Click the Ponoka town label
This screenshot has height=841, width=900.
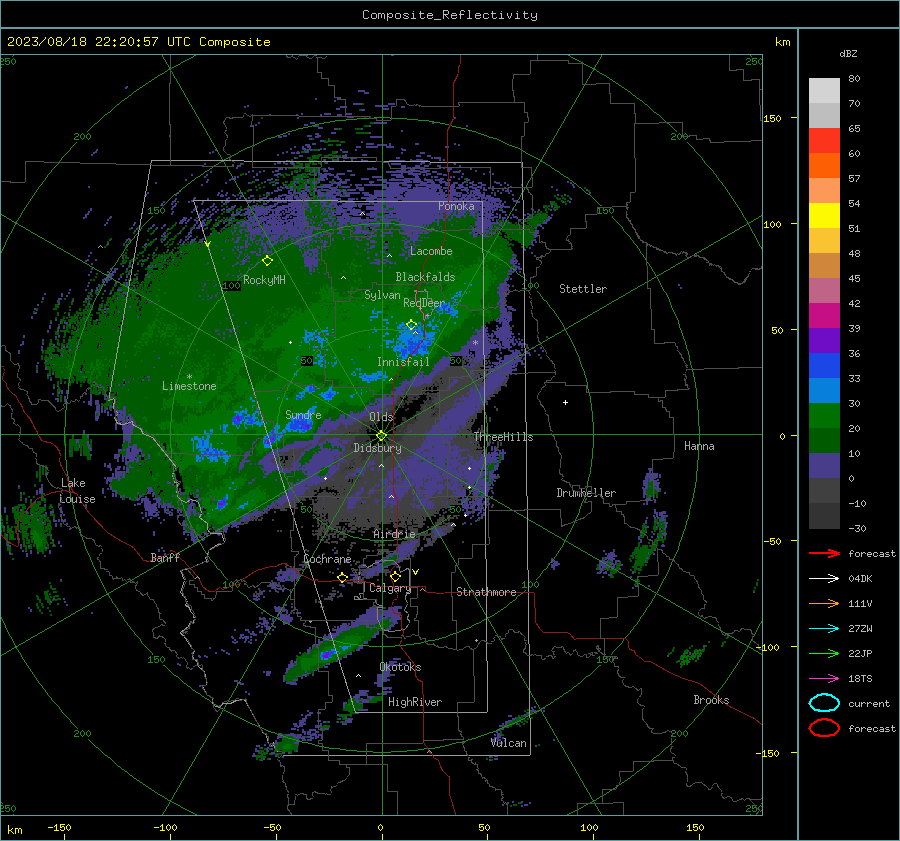[456, 206]
